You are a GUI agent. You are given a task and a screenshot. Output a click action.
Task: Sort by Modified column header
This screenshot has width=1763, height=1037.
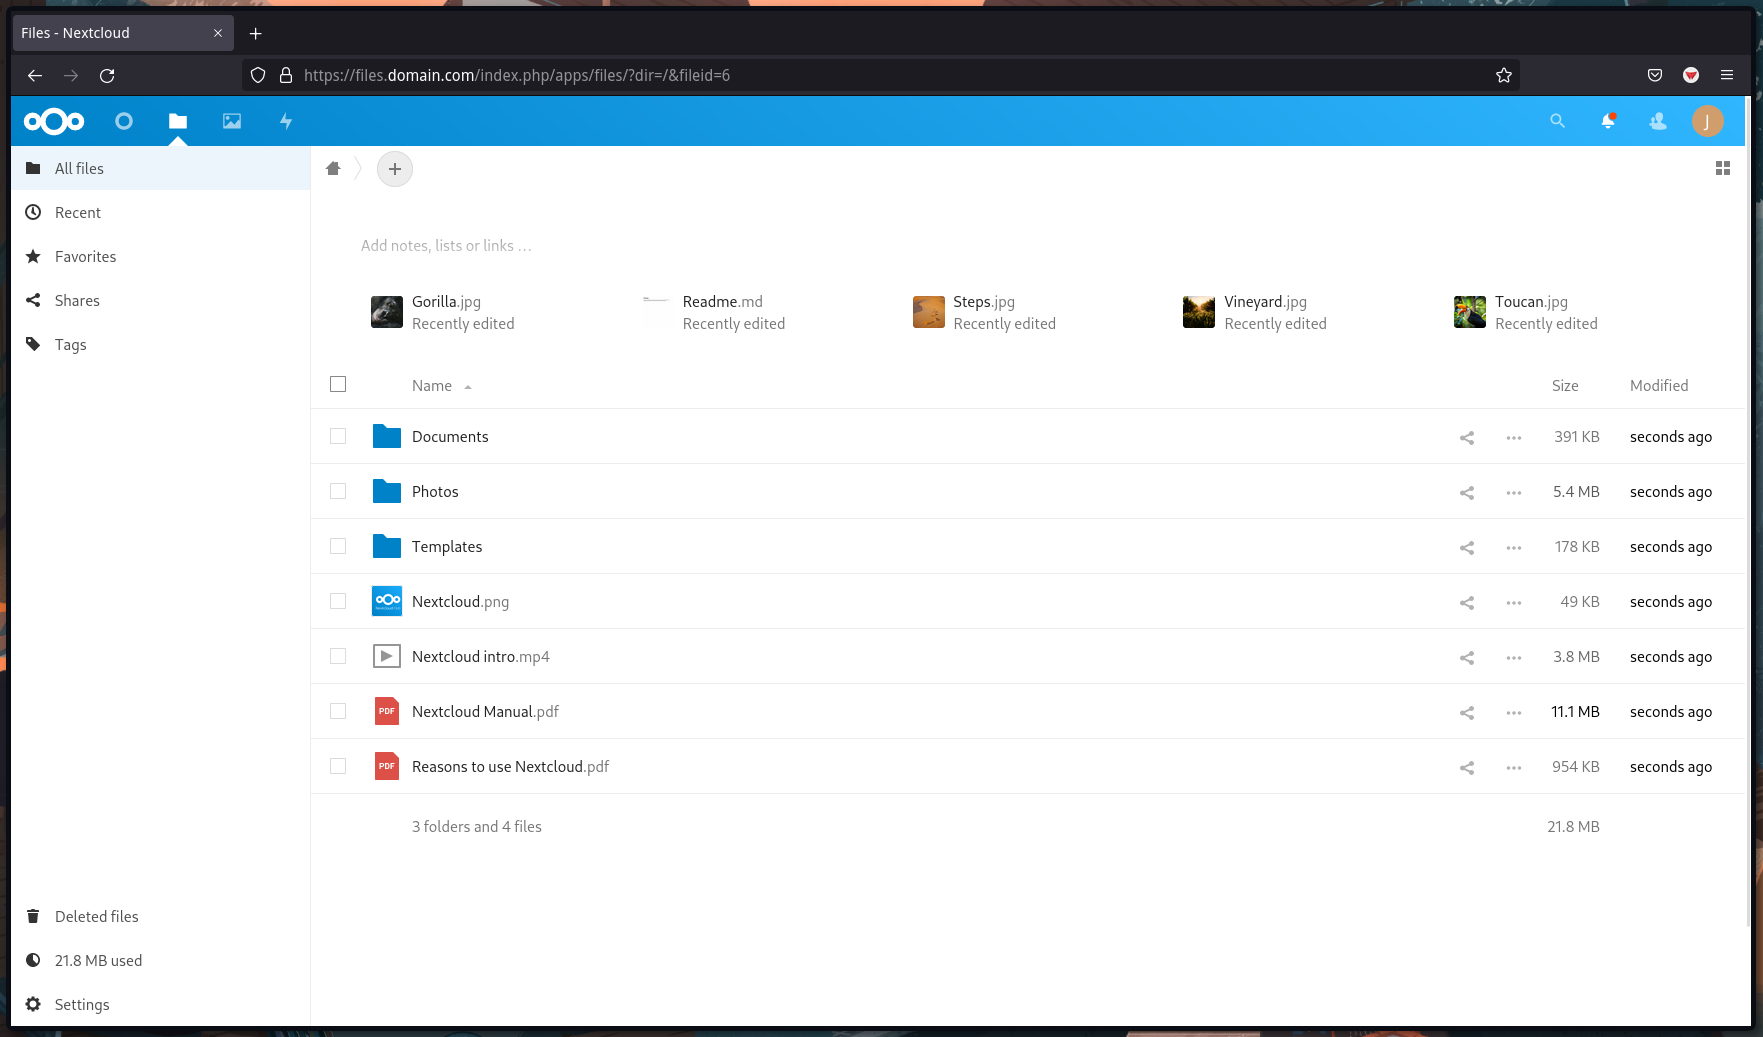1659,386
